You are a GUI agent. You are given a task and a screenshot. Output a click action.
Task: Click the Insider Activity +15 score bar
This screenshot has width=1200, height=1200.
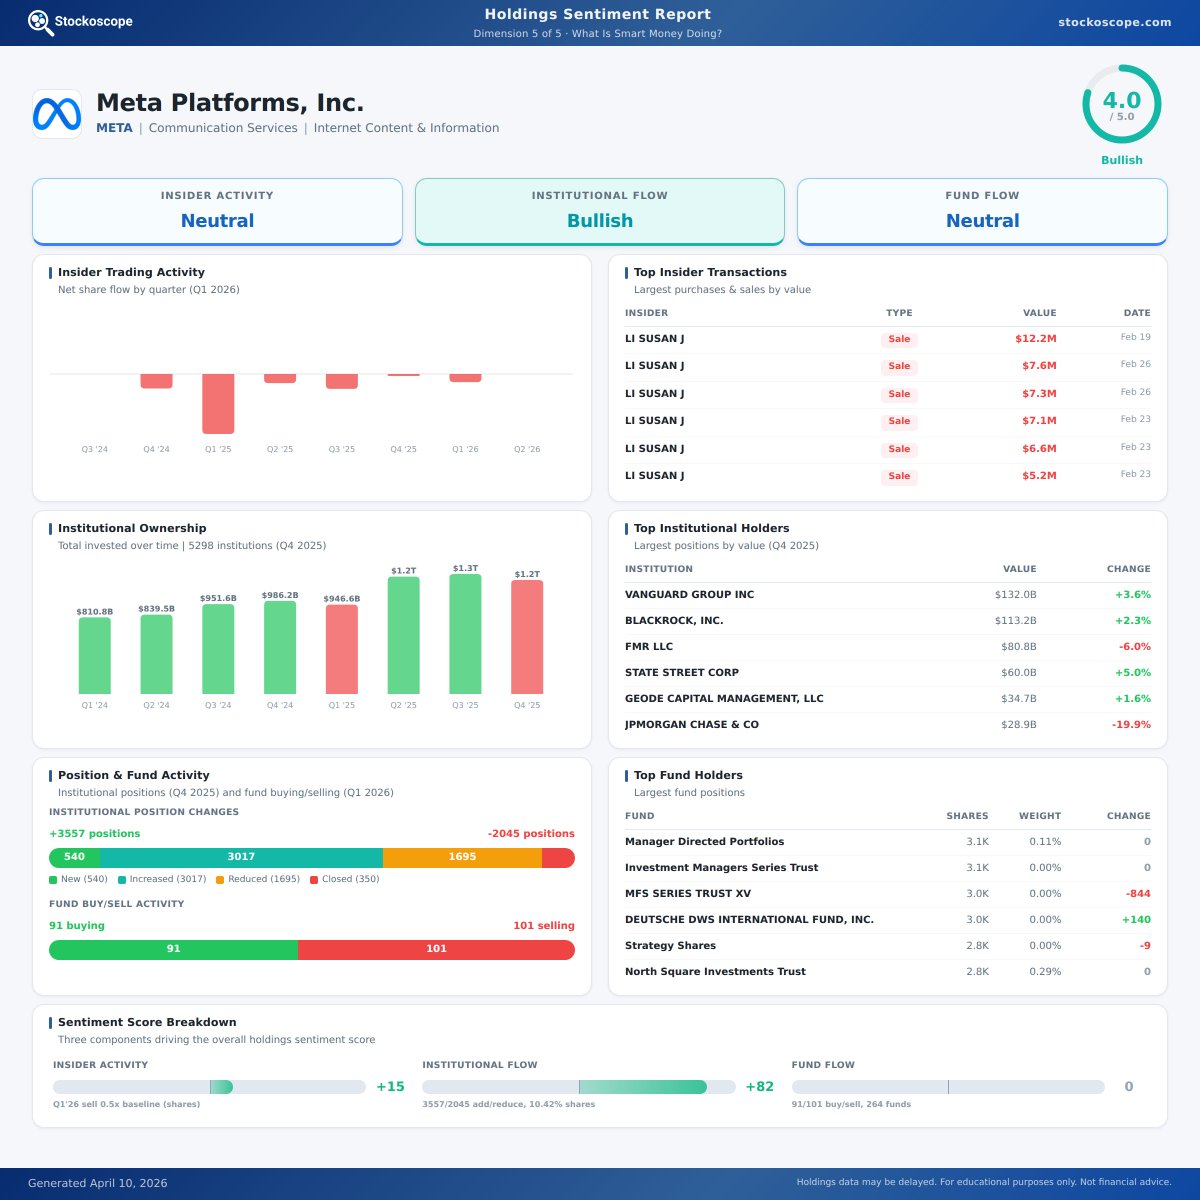pyautogui.click(x=209, y=1087)
